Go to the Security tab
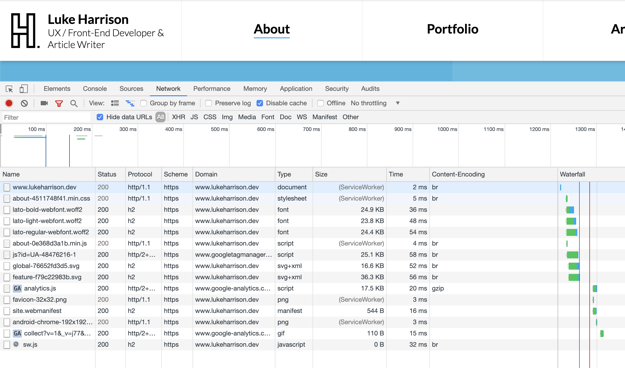This screenshot has width=625, height=368. 337,89
